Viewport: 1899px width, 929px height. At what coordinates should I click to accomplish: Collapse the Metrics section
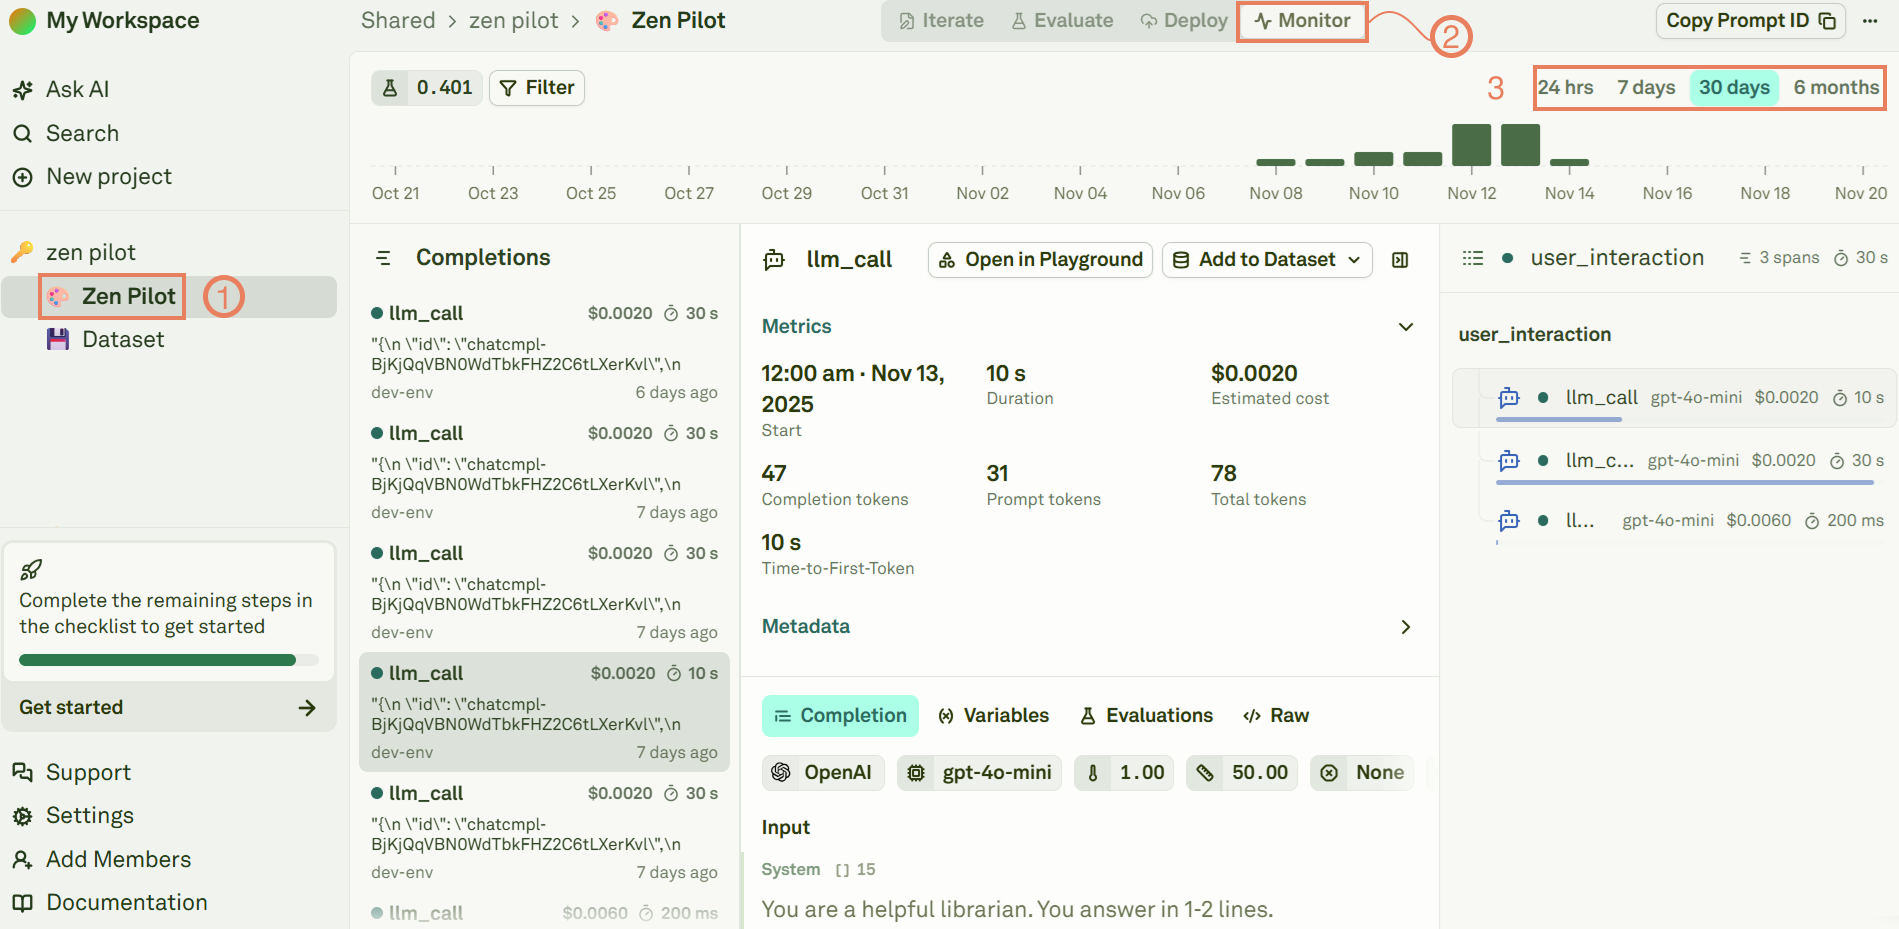(x=1405, y=327)
